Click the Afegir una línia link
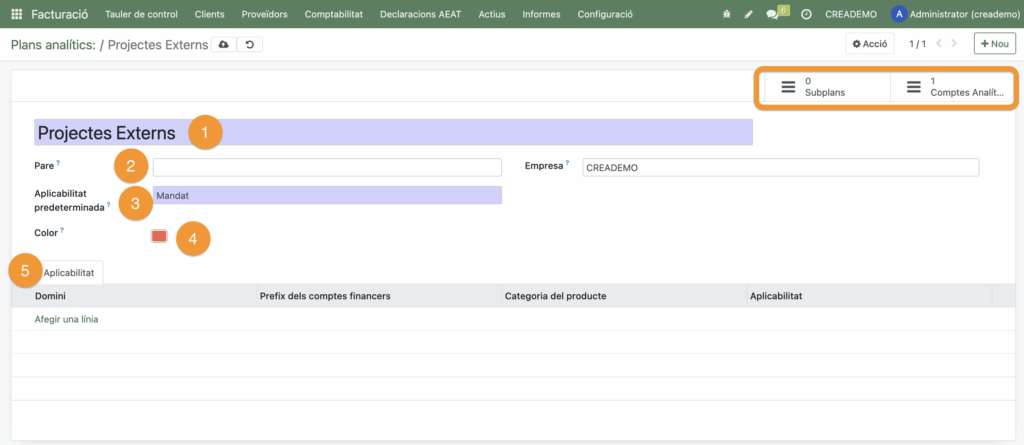 point(66,319)
